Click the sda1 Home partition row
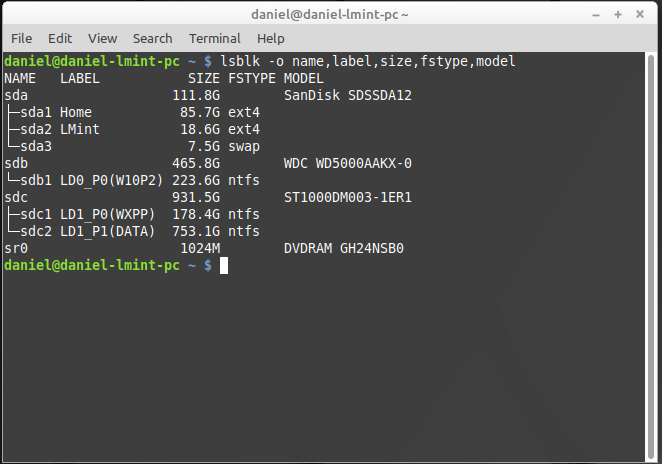Image resolution: width=662 pixels, height=464 pixels. pyautogui.click(x=132, y=112)
